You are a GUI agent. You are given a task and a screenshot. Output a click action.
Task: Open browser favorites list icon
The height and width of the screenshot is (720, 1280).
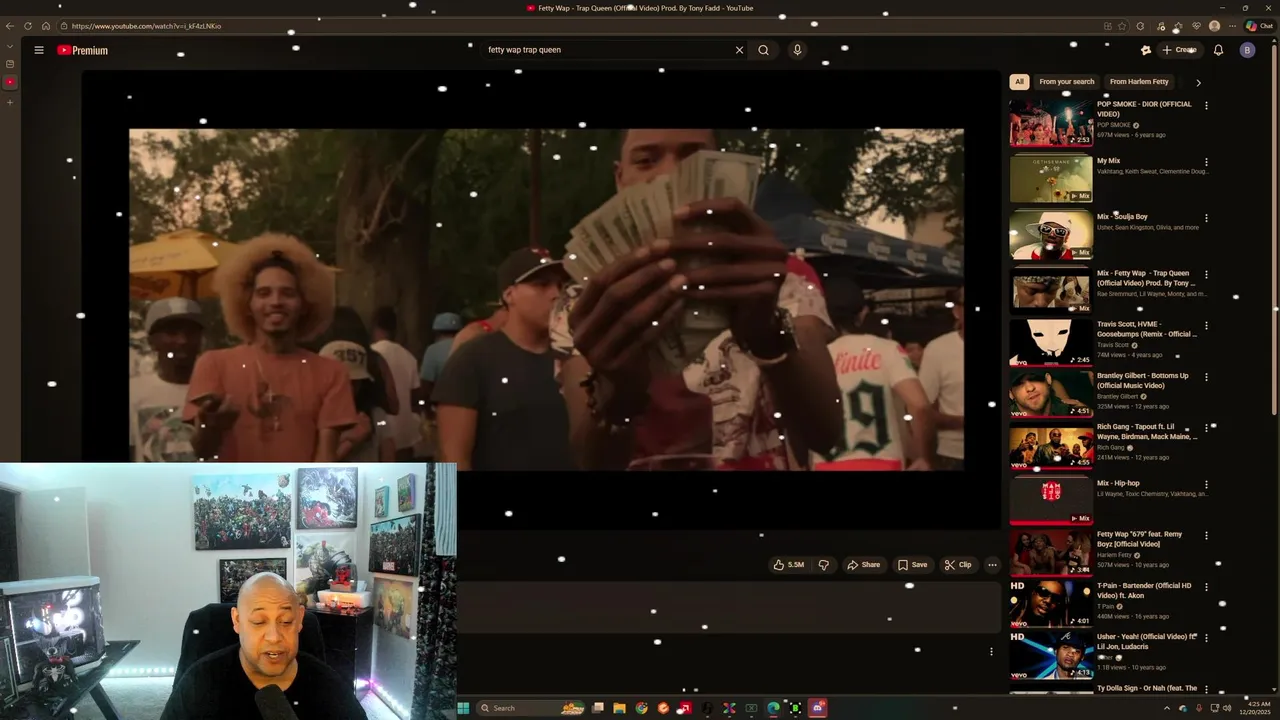point(1179,26)
